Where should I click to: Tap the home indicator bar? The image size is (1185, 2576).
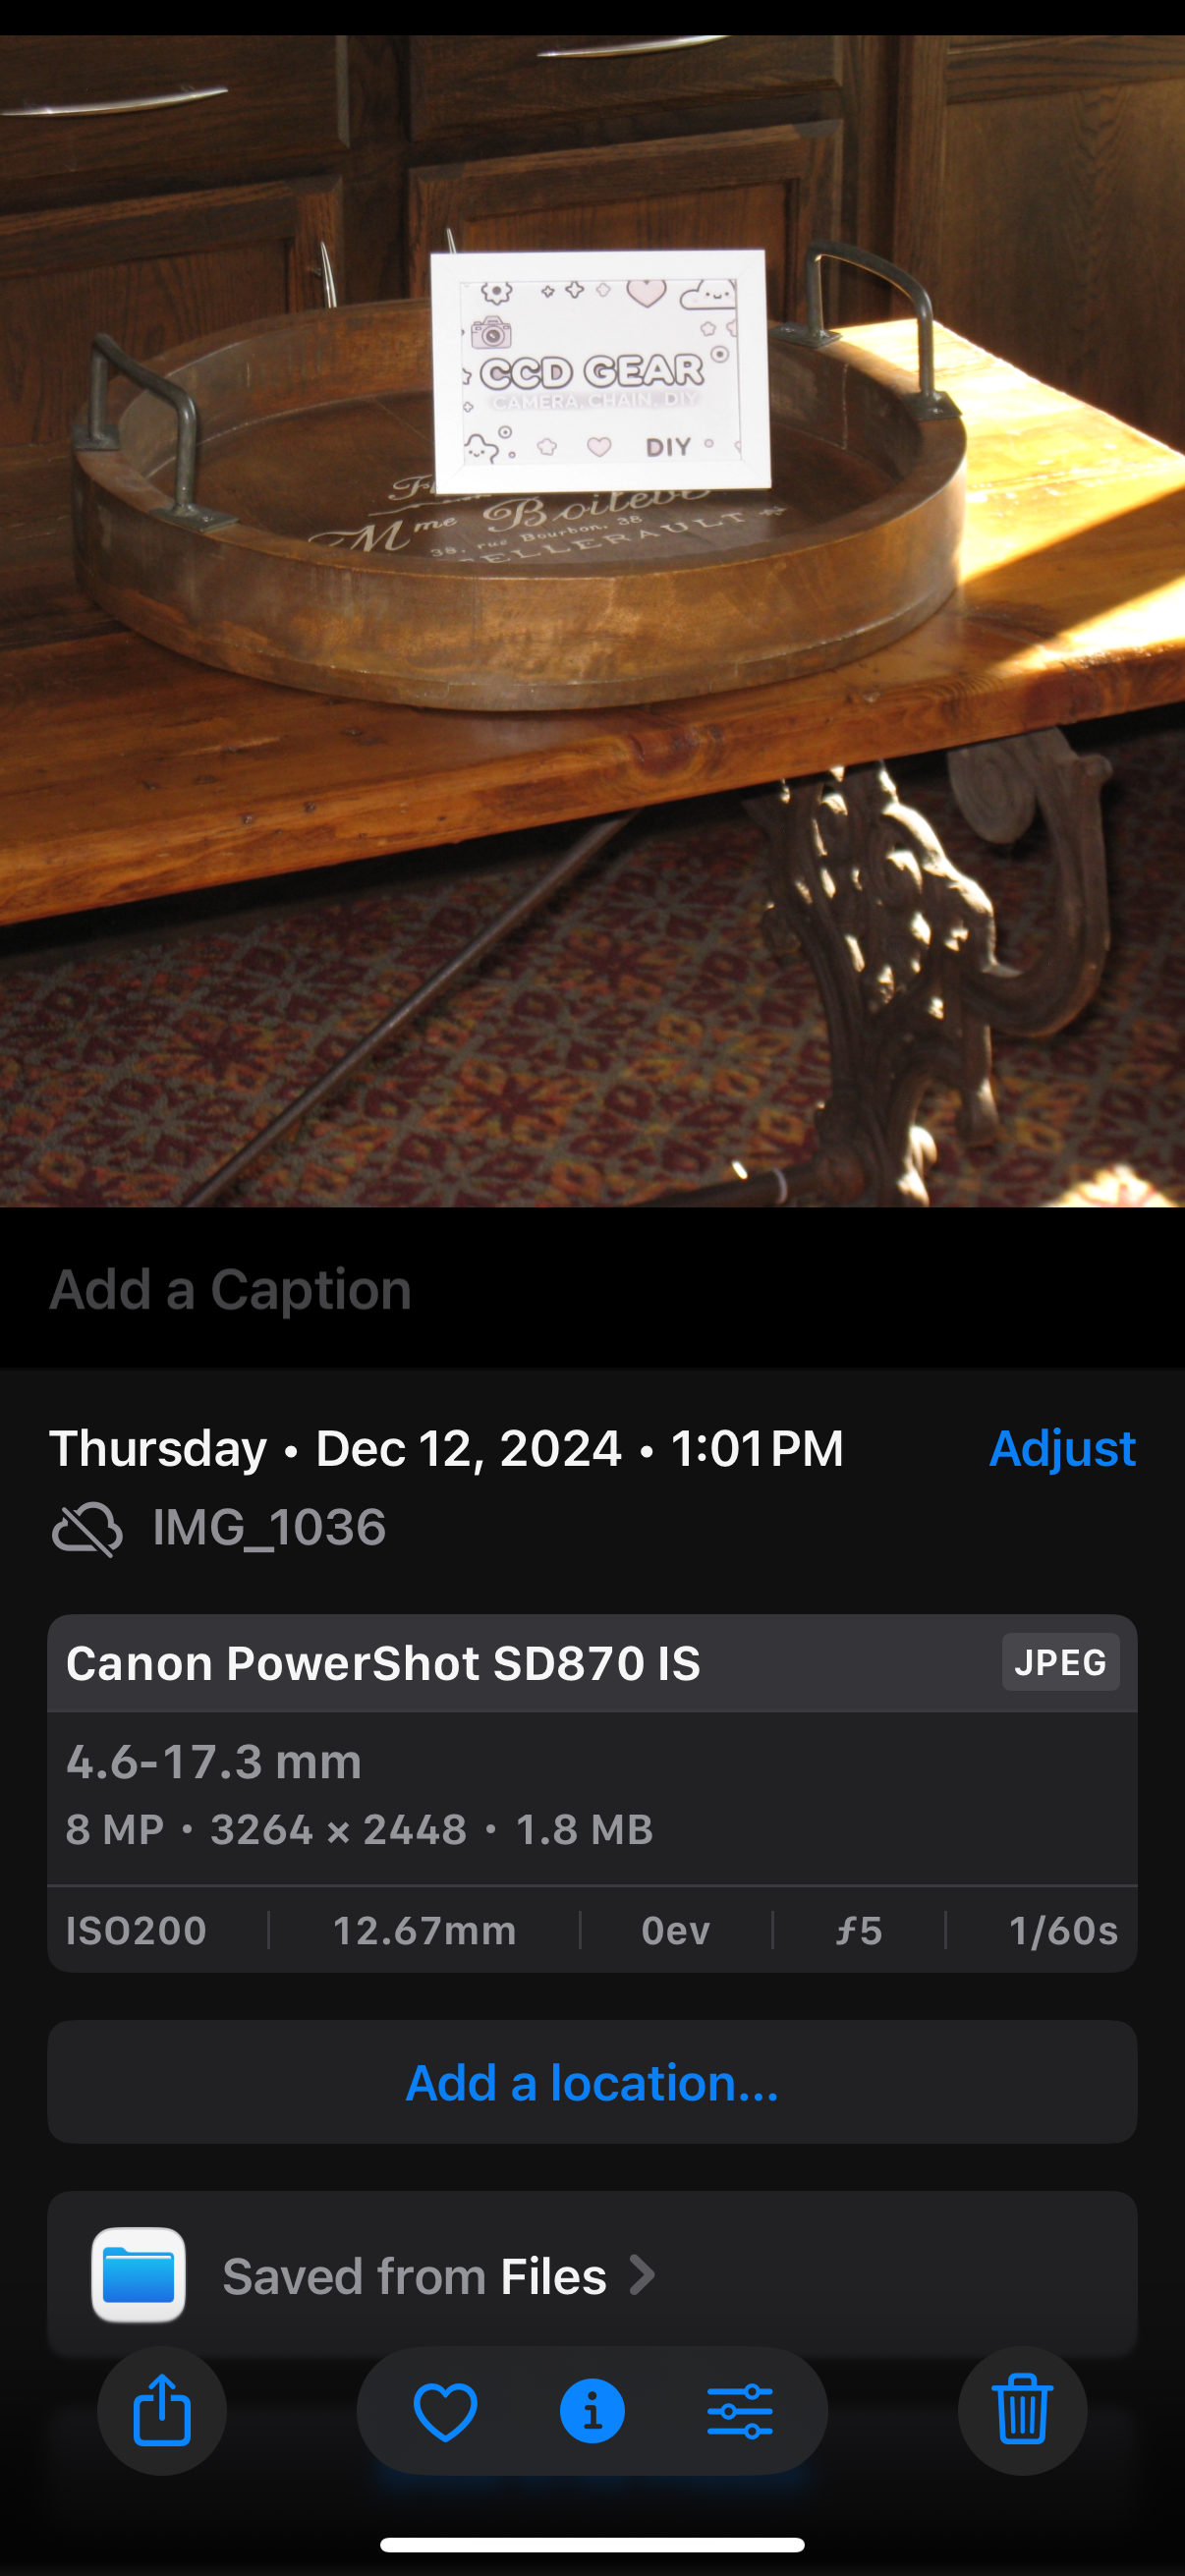tap(592, 2545)
